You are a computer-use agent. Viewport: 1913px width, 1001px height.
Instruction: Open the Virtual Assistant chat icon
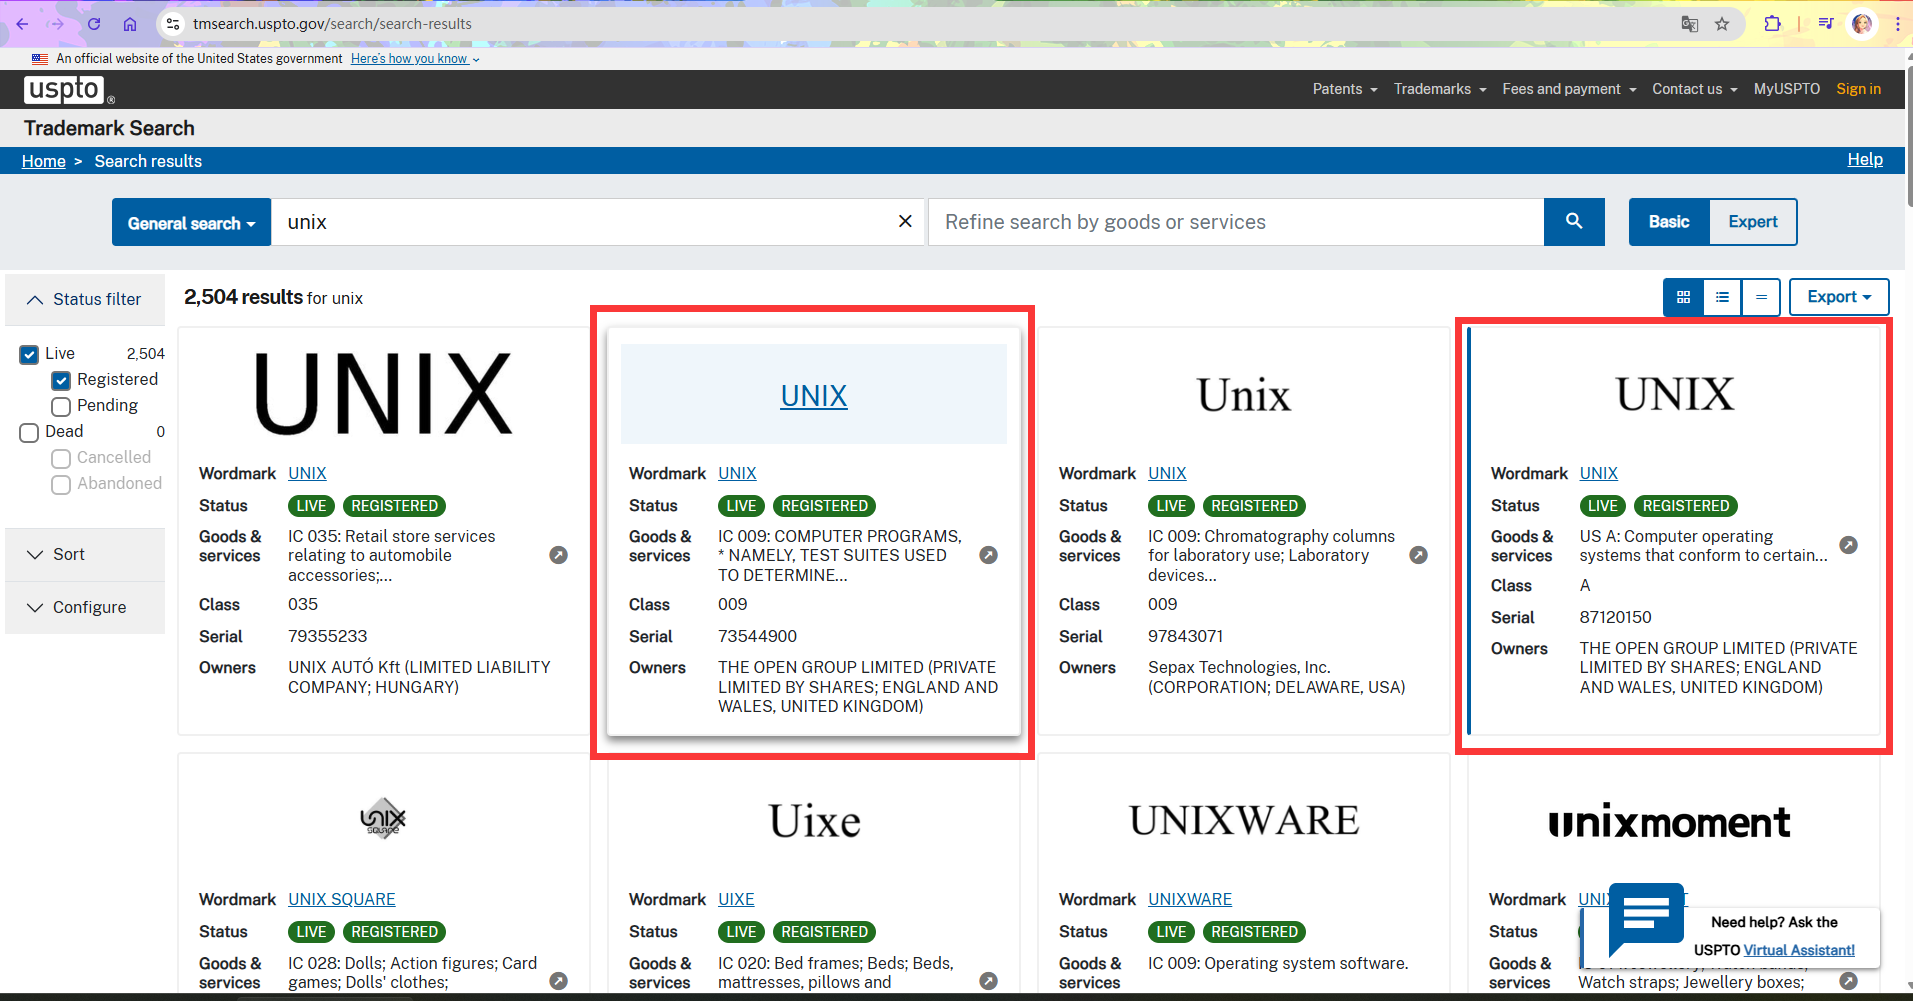(1646, 920)
